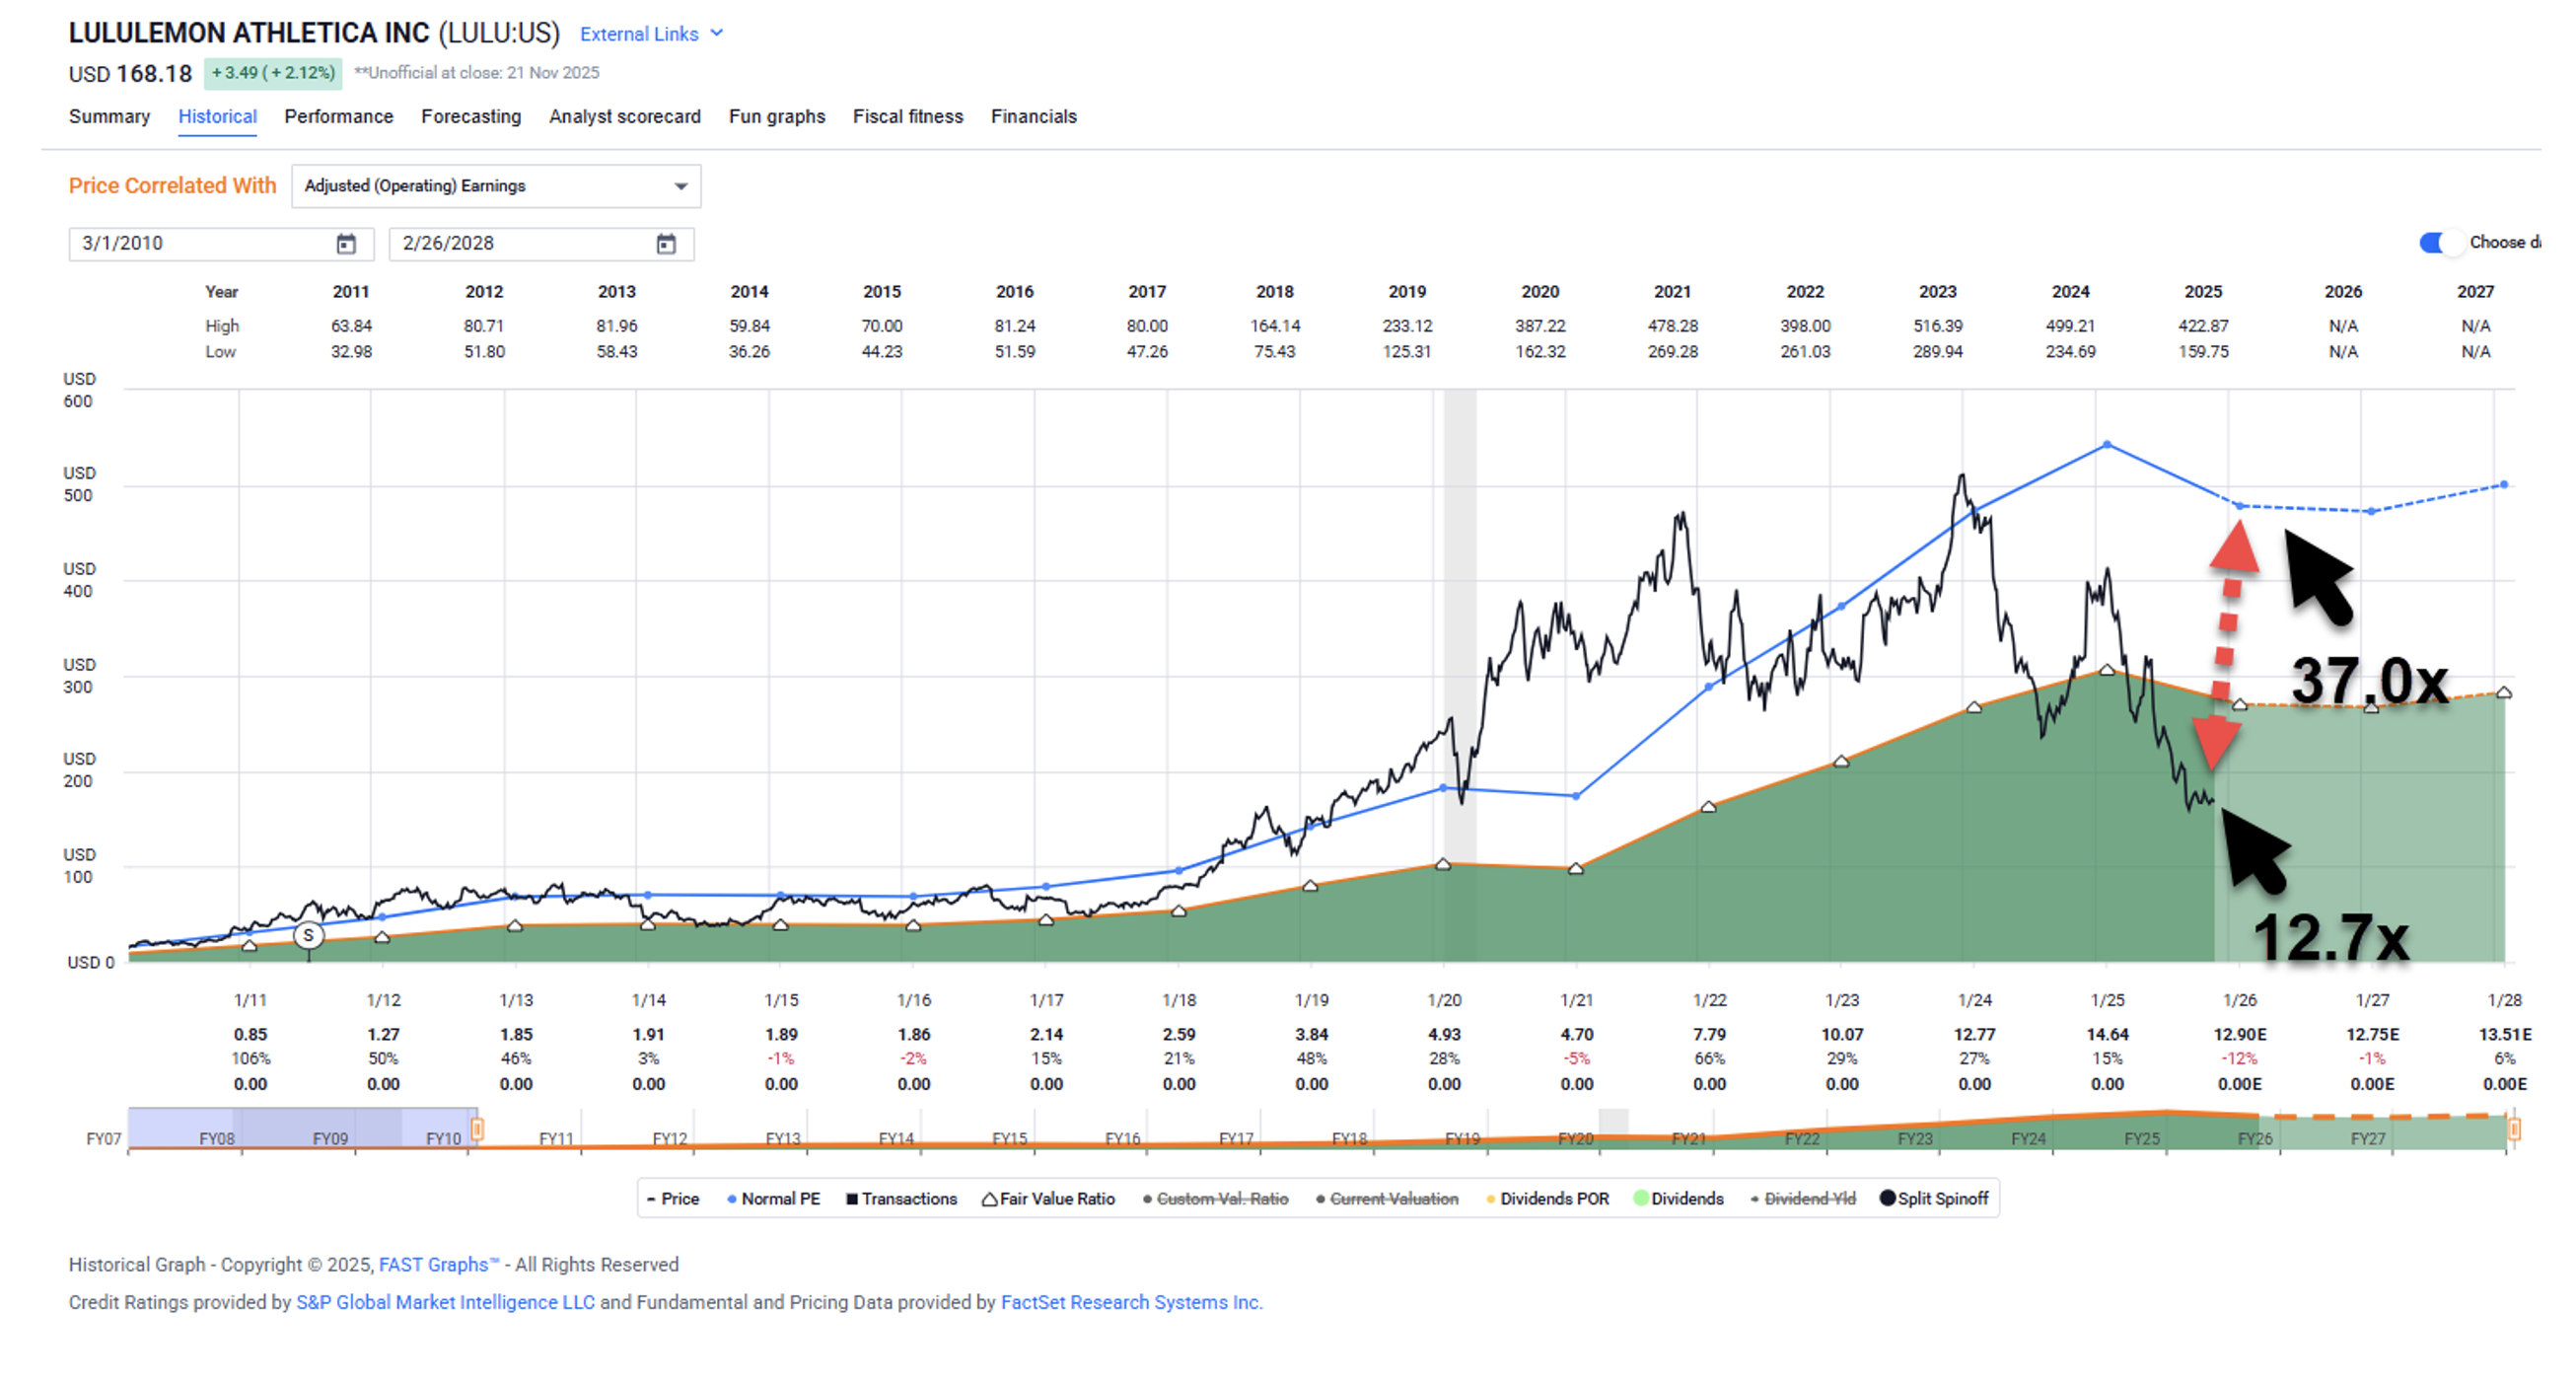Click the Split Spinoff legend circle
The width and height of the screenshot is (2576, 1383).
click(x=1887, y=1198)
